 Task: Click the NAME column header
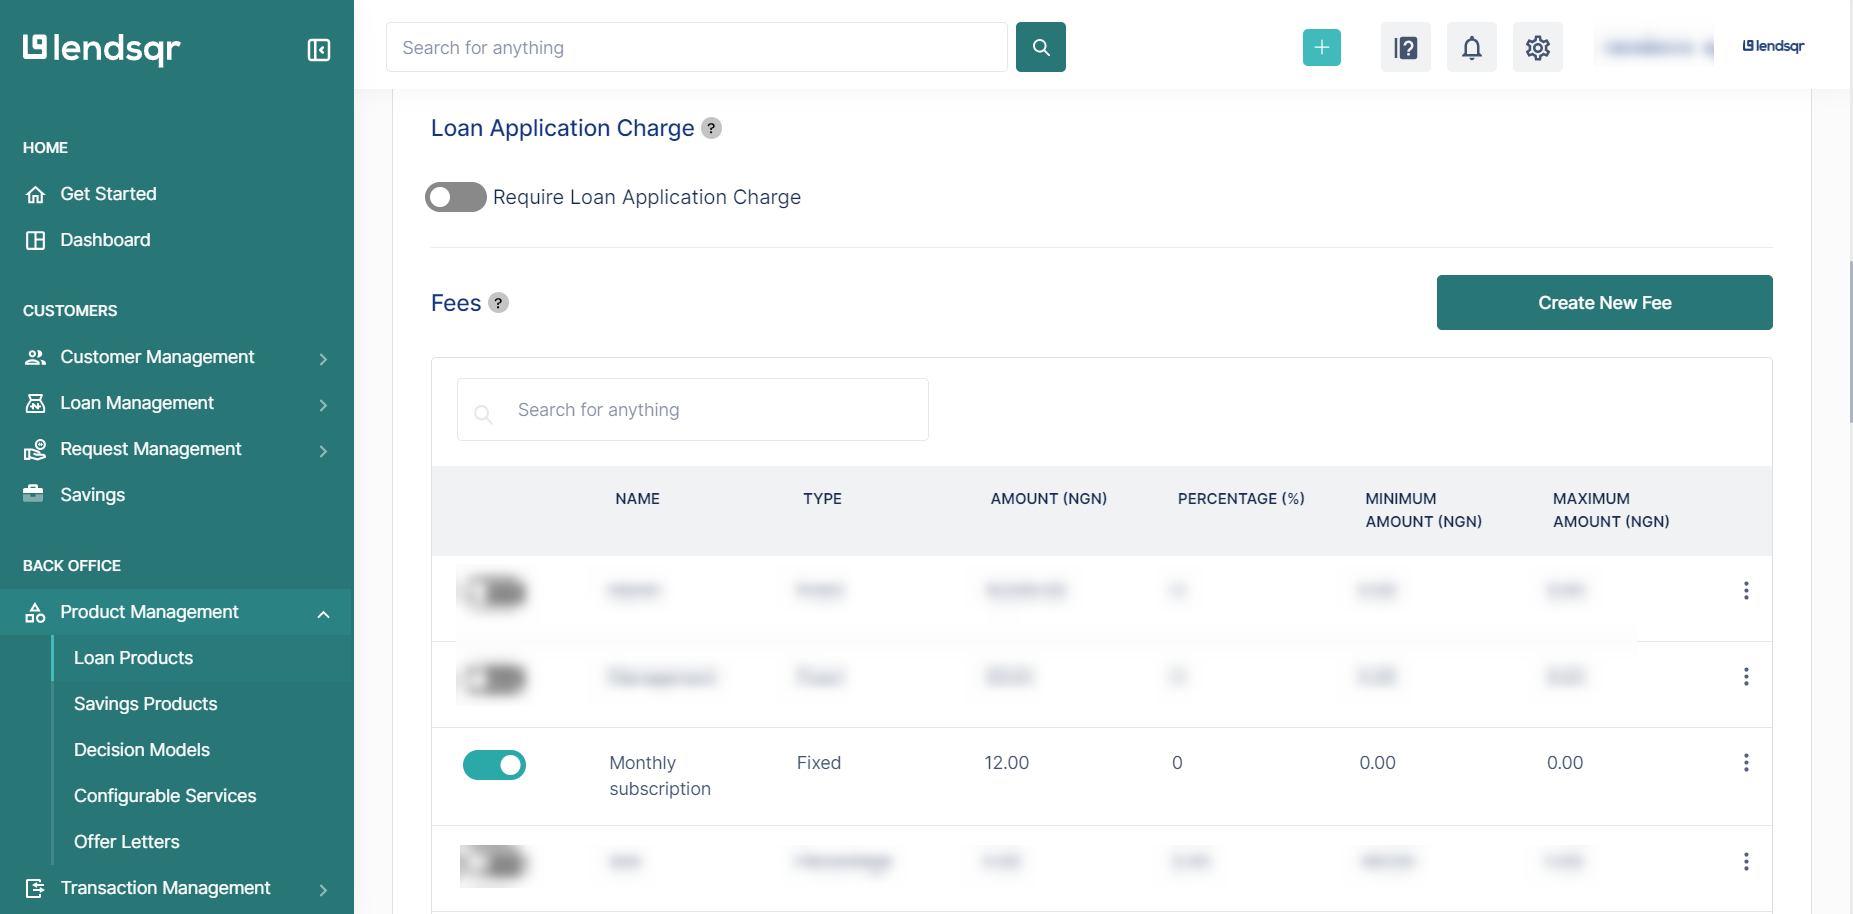click(x=637, y=499)
